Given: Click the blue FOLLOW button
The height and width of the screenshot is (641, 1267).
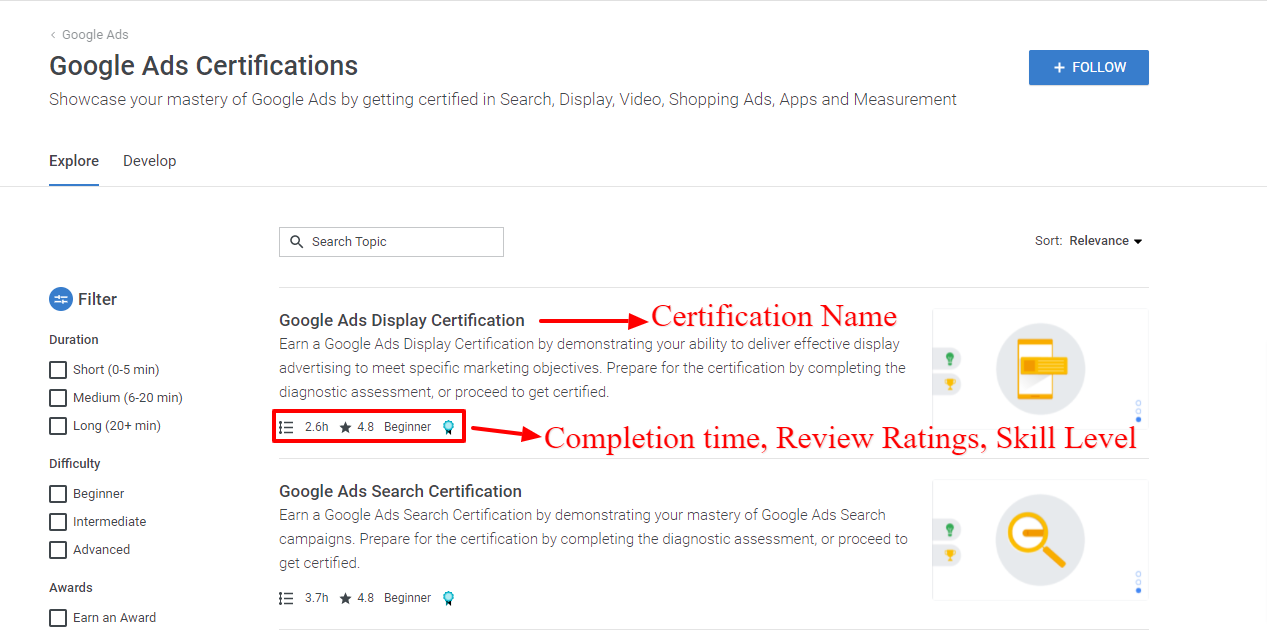Looking at the screenshot, I should [x=1088, y=68].
